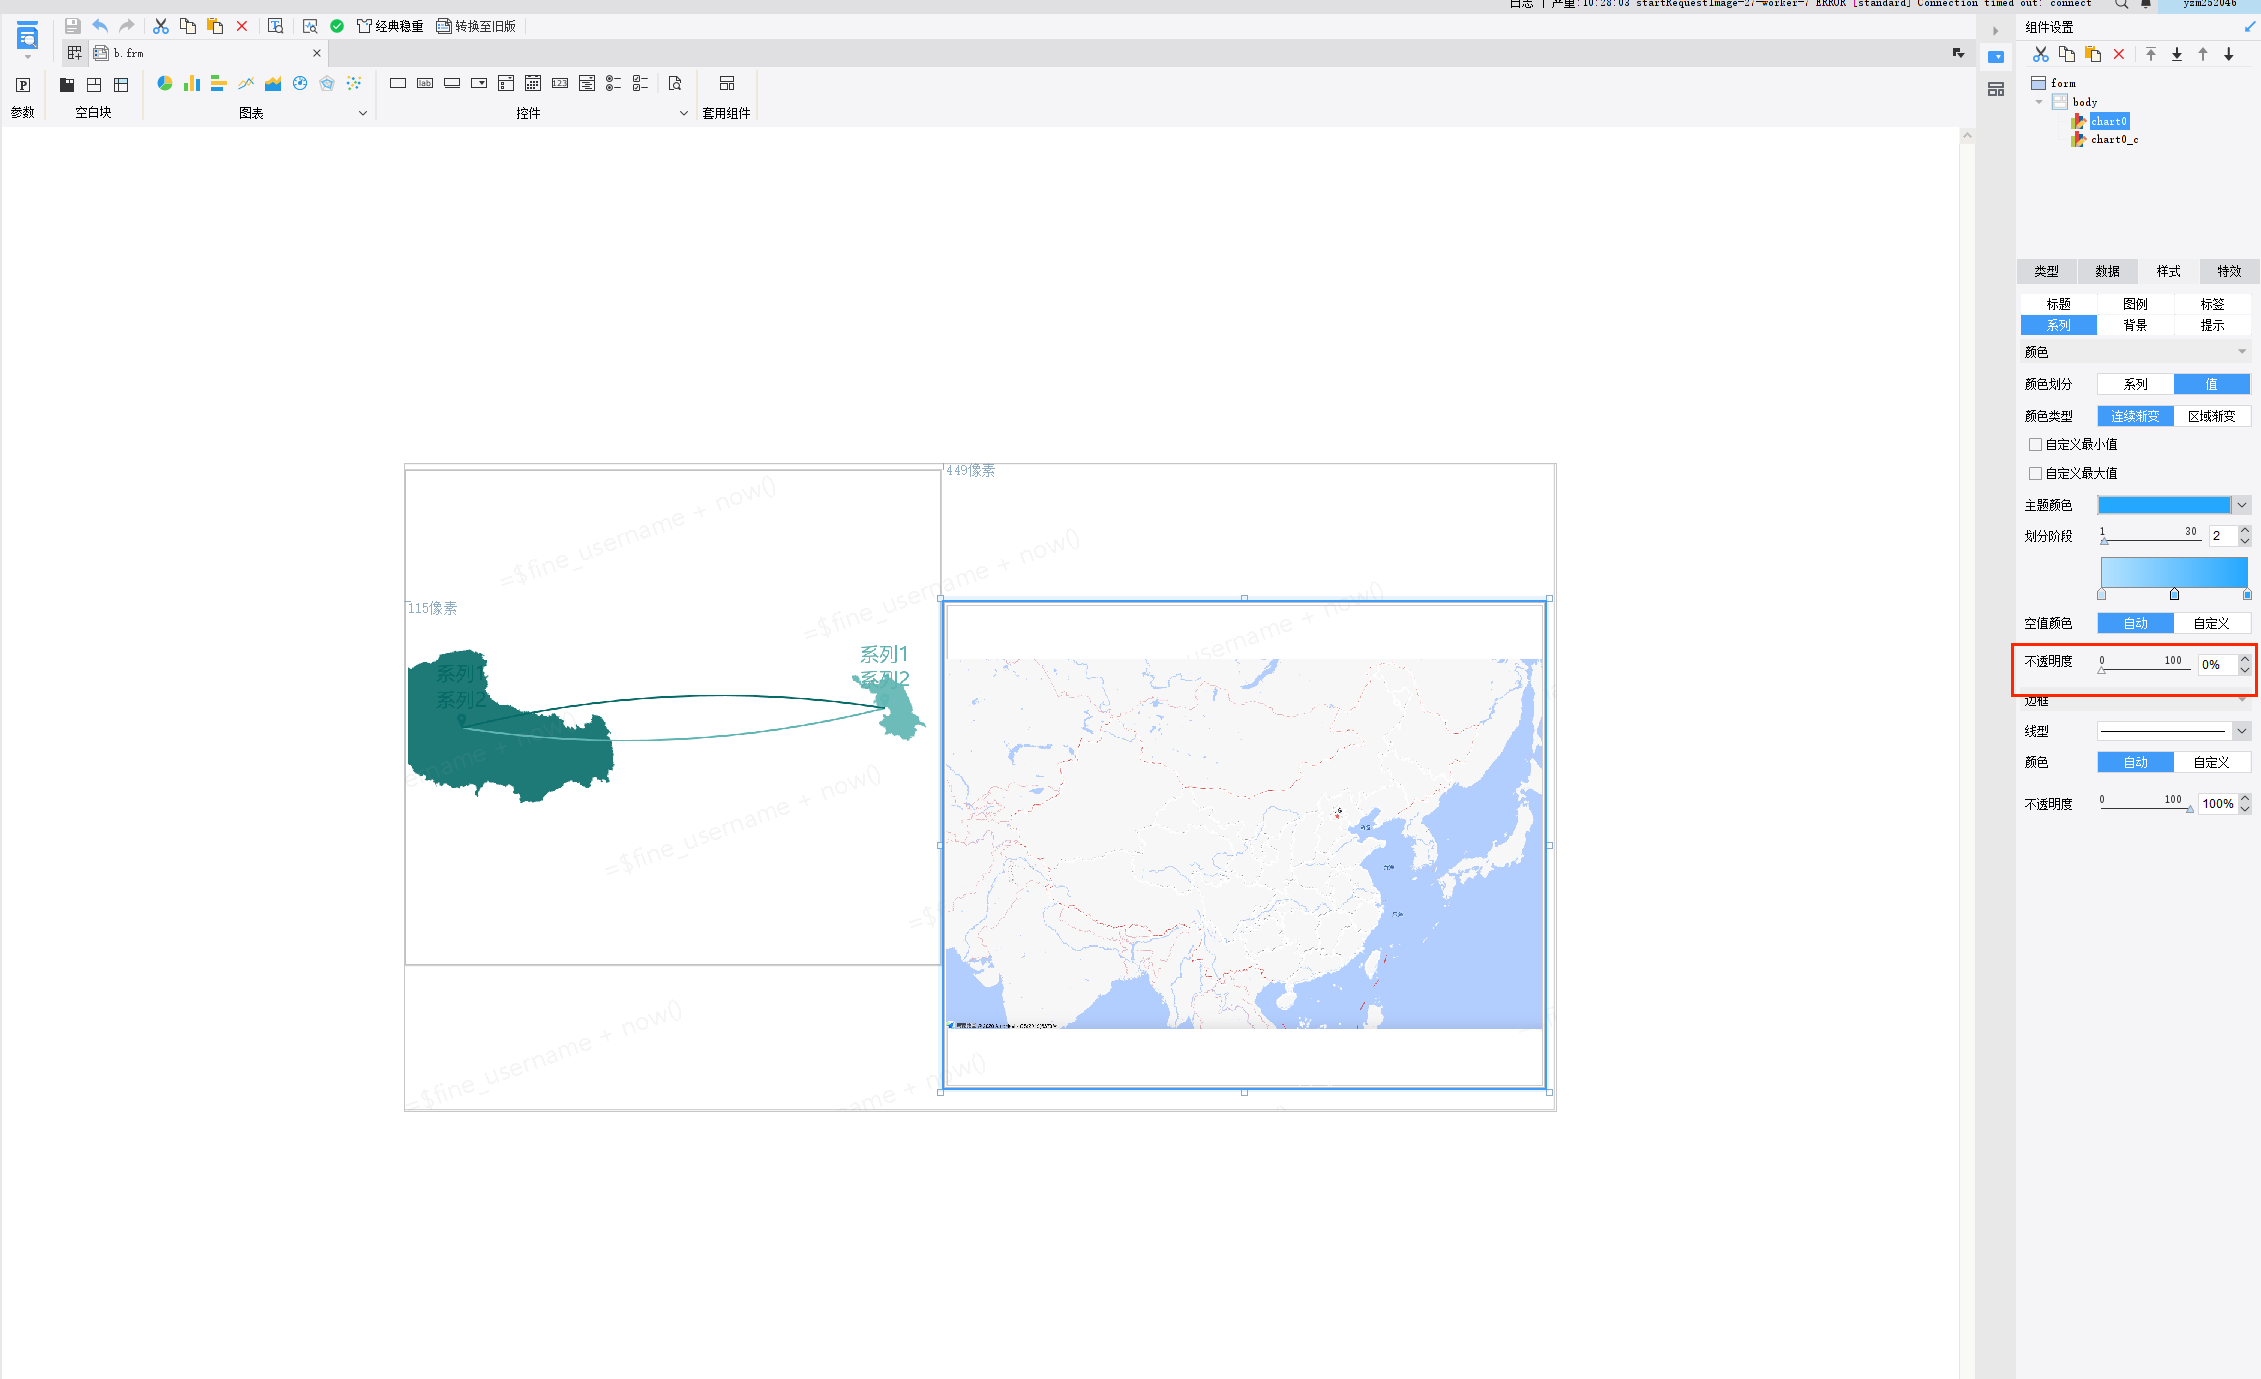This screenshot has width=2261, height=1379.
Task: Expand the 图表 chart list arrow
Action: coord(363,113)
